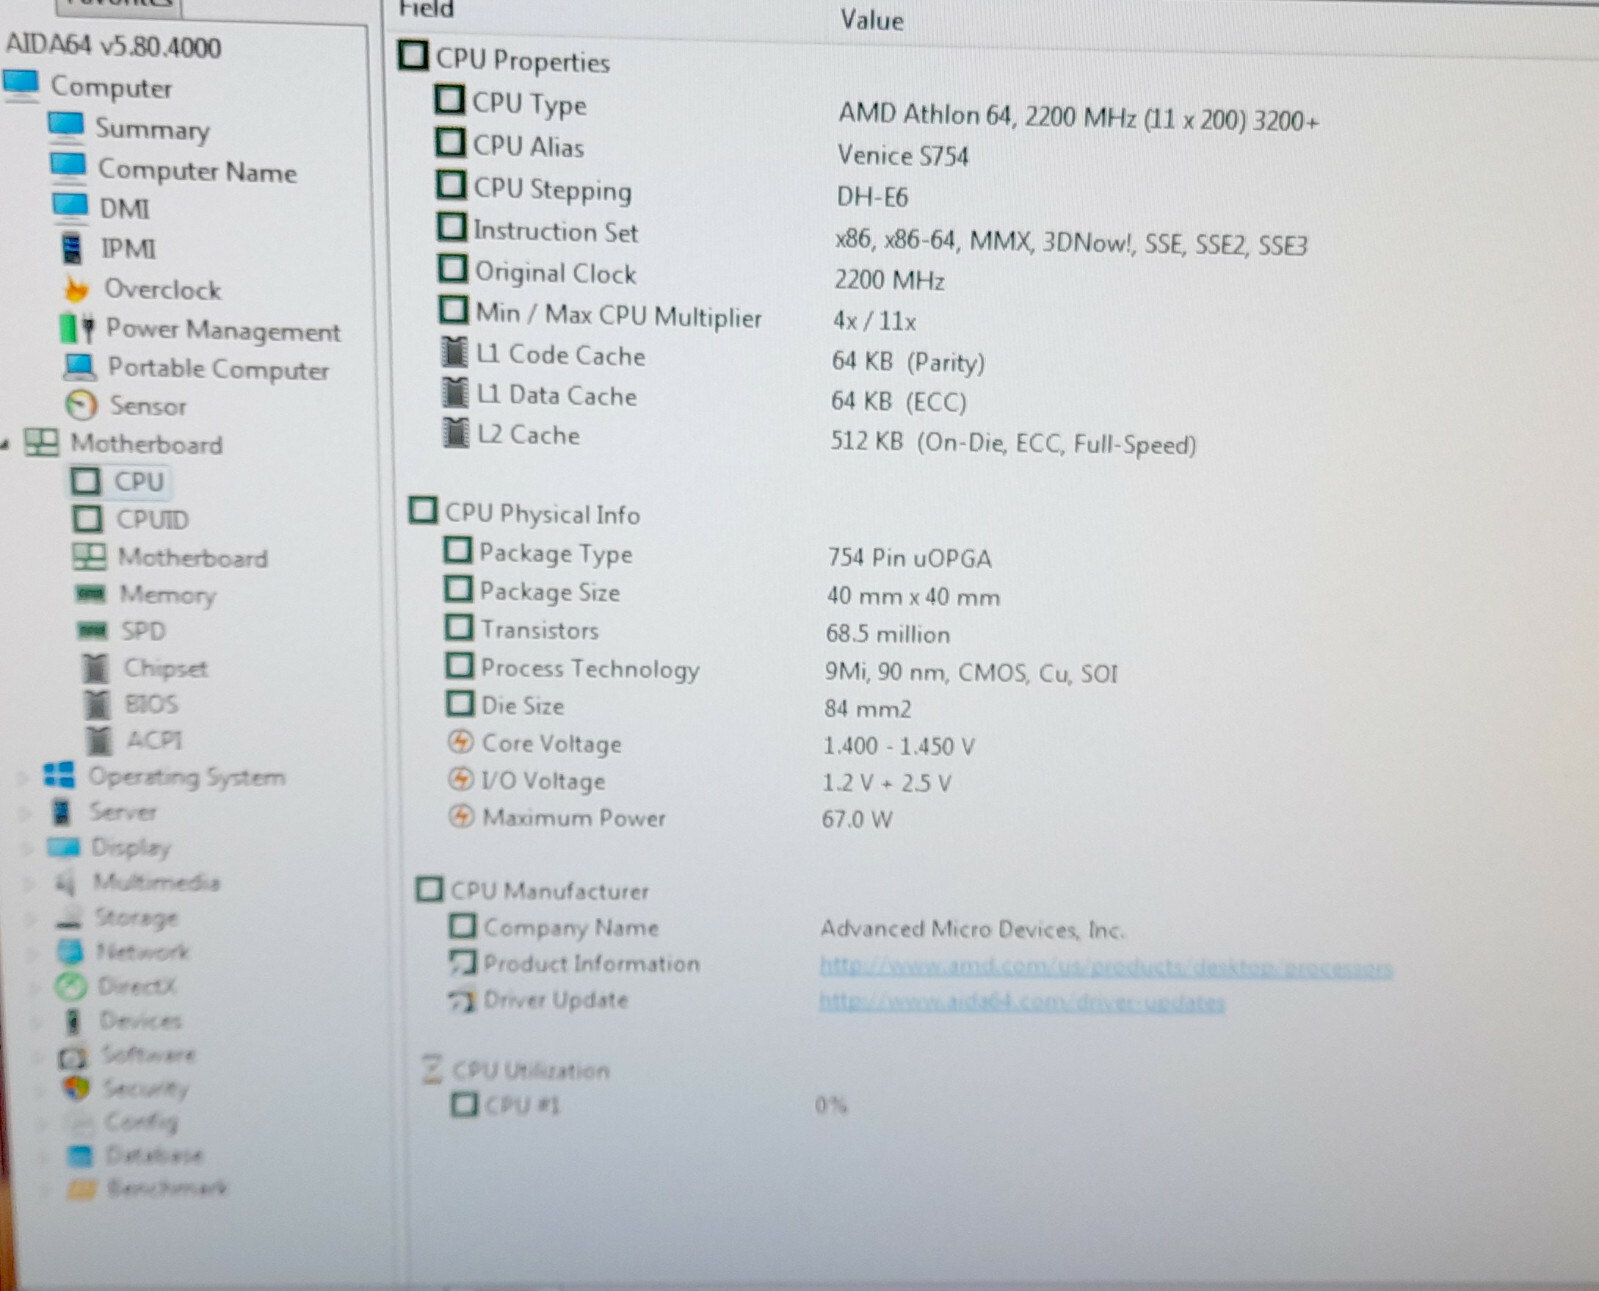The width and height of the screenshot is (1599, 1291).
Task: Open the Memory module icon entry
Action: coord(90,594)
